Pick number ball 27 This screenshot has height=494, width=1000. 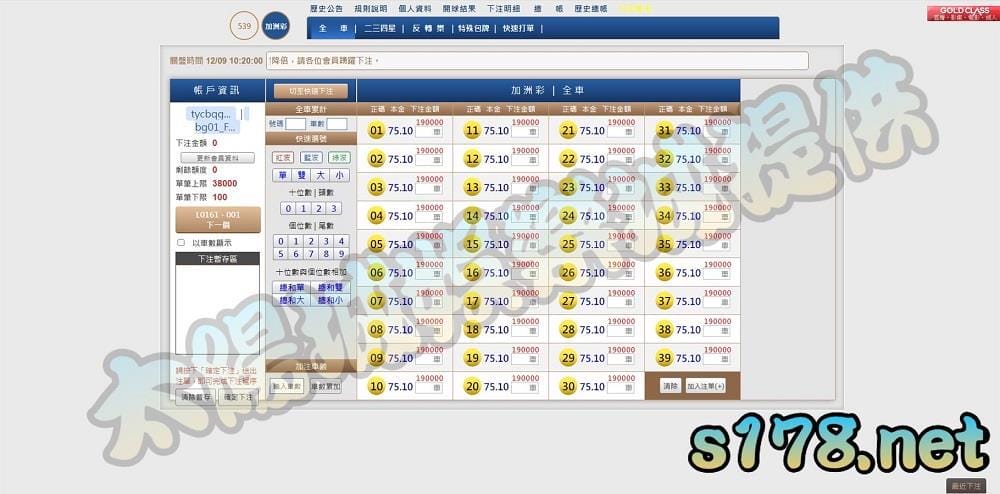pyautogui.click(x=568, y=301)
